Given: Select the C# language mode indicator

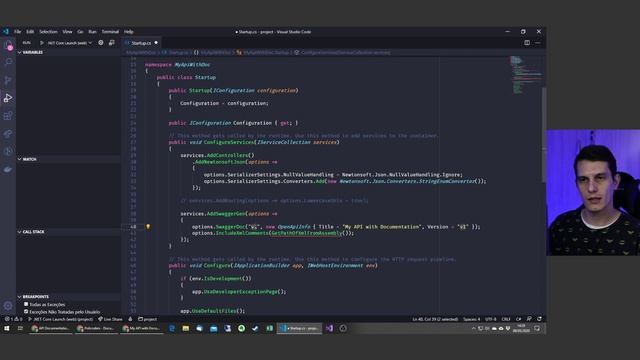Looking at the screenshot, I should click(x=519, y=319).
